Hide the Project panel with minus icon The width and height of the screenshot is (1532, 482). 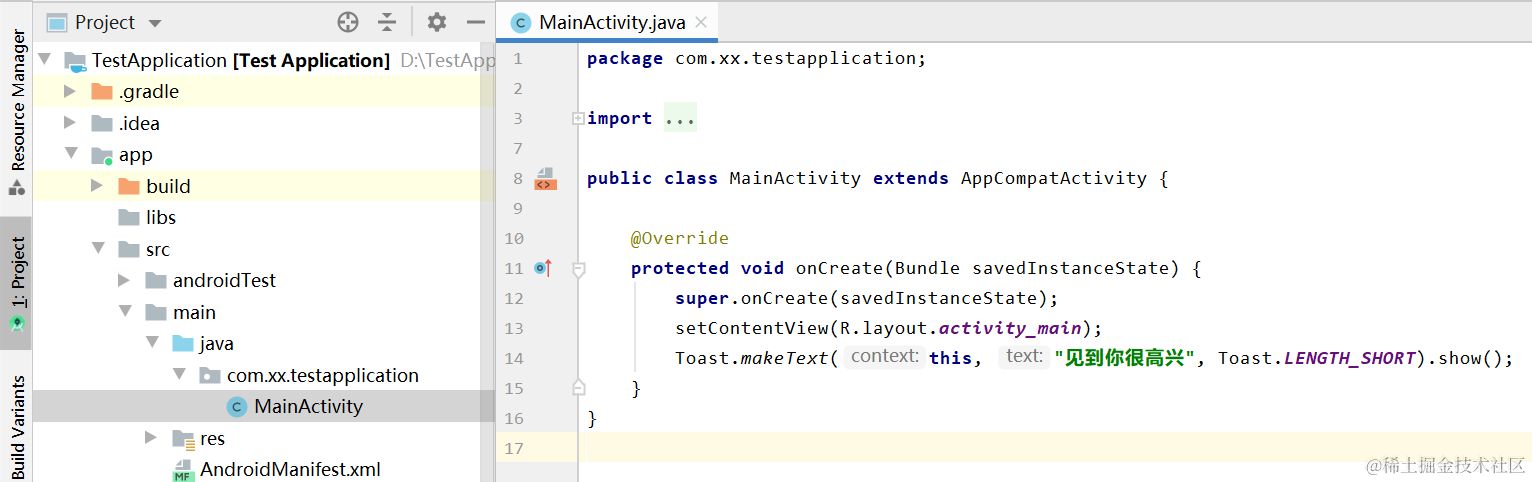pyautogui.click(x=476, y=22)
